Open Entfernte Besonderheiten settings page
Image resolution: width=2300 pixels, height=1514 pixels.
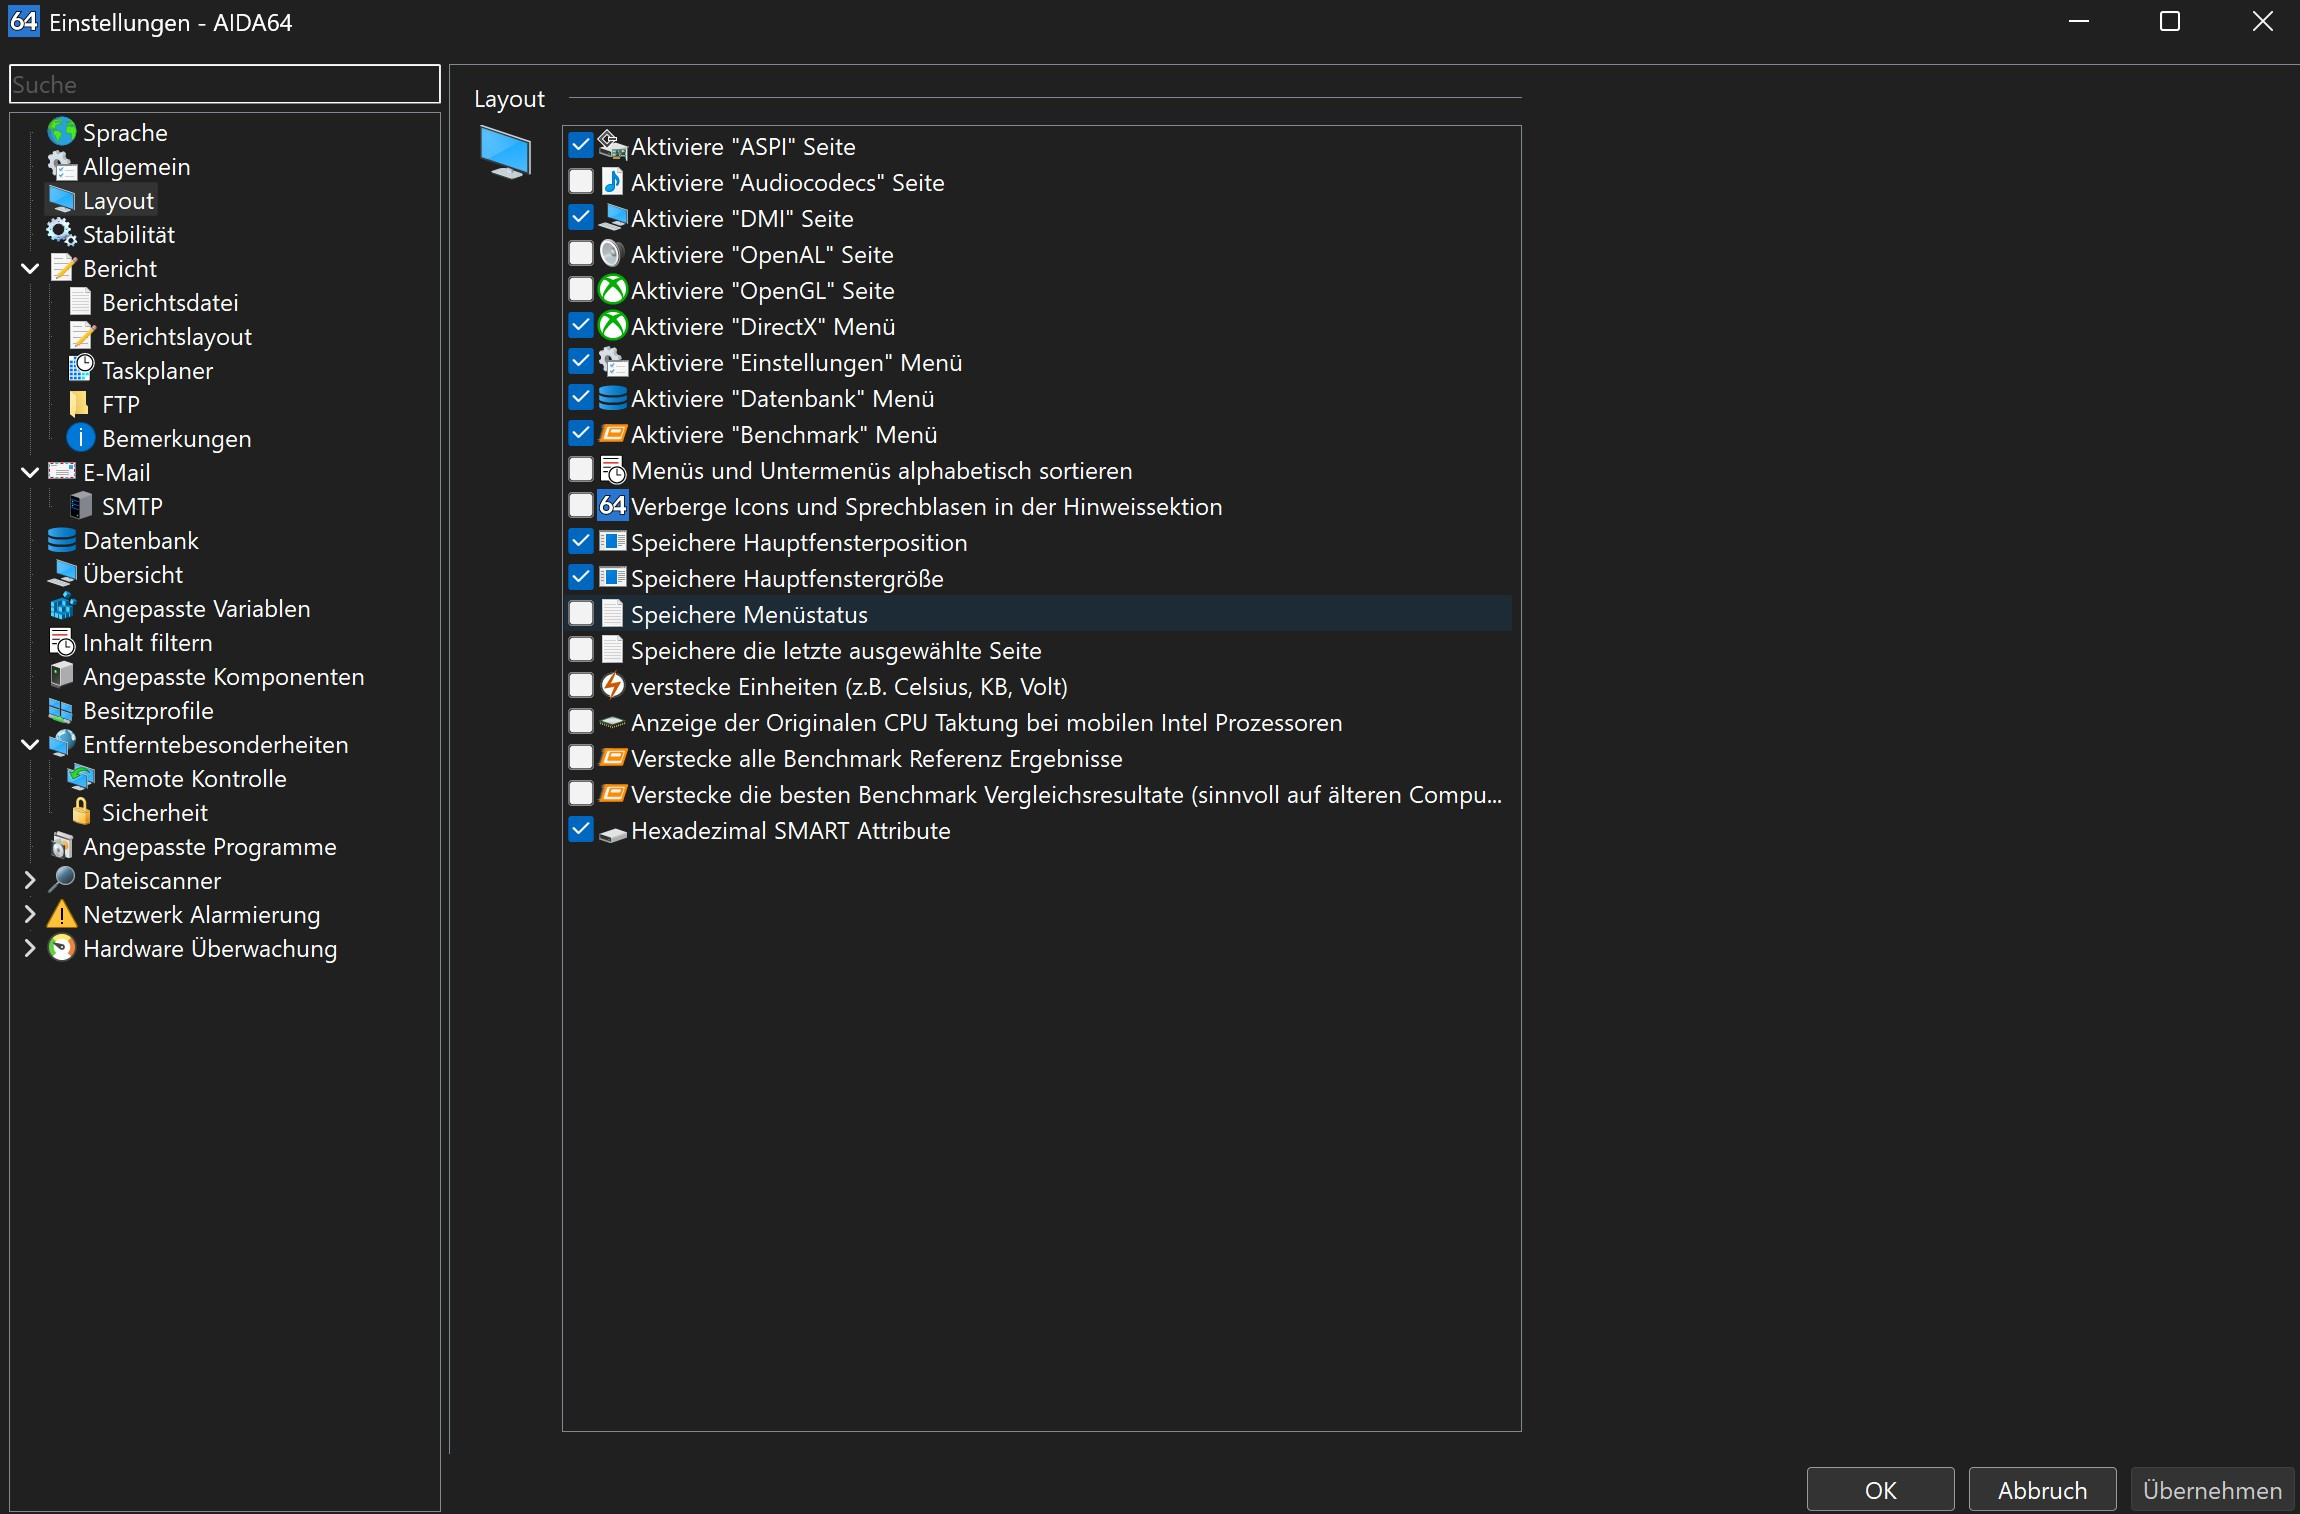tap(215, 744)
